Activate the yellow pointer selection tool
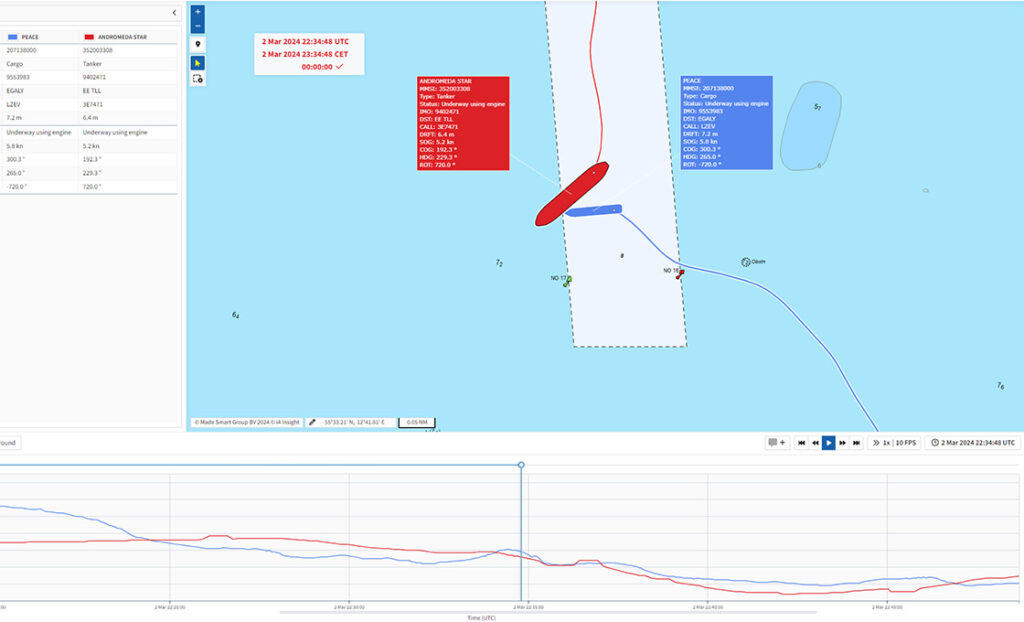Screen dimensions: 1024x622 pos(197,63)
